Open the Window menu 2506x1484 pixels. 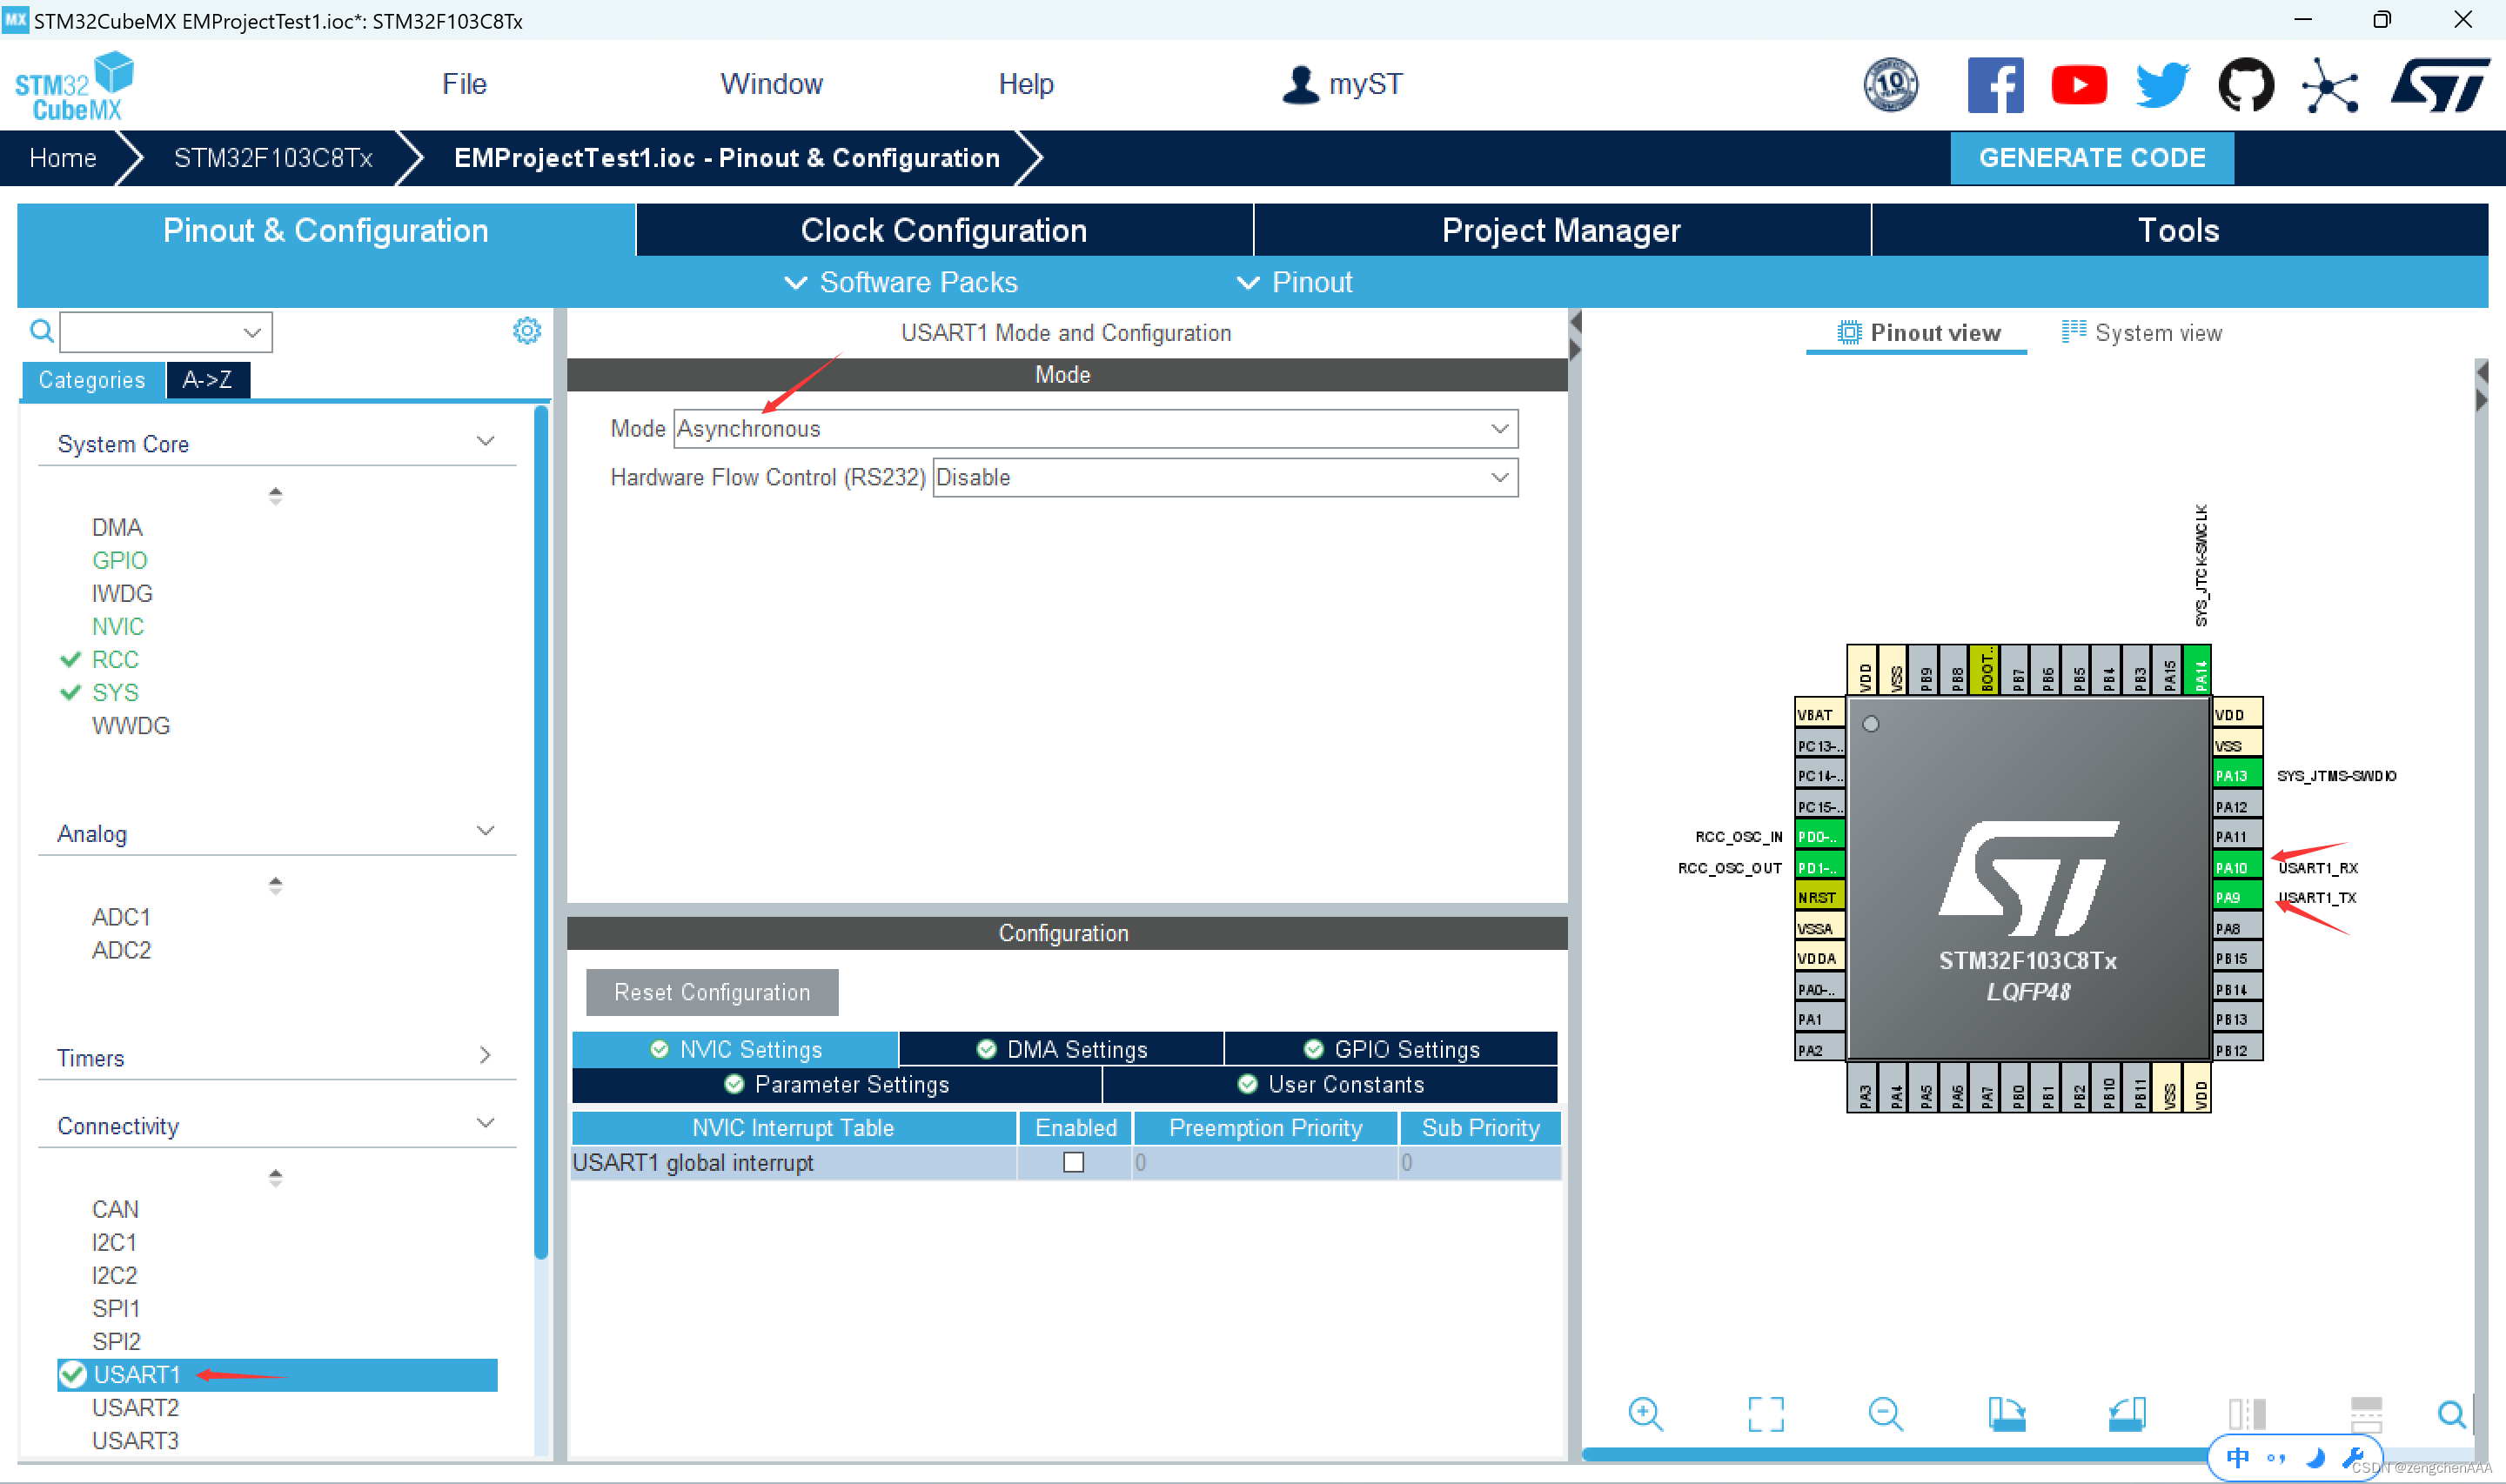click(x=771, y=84)
